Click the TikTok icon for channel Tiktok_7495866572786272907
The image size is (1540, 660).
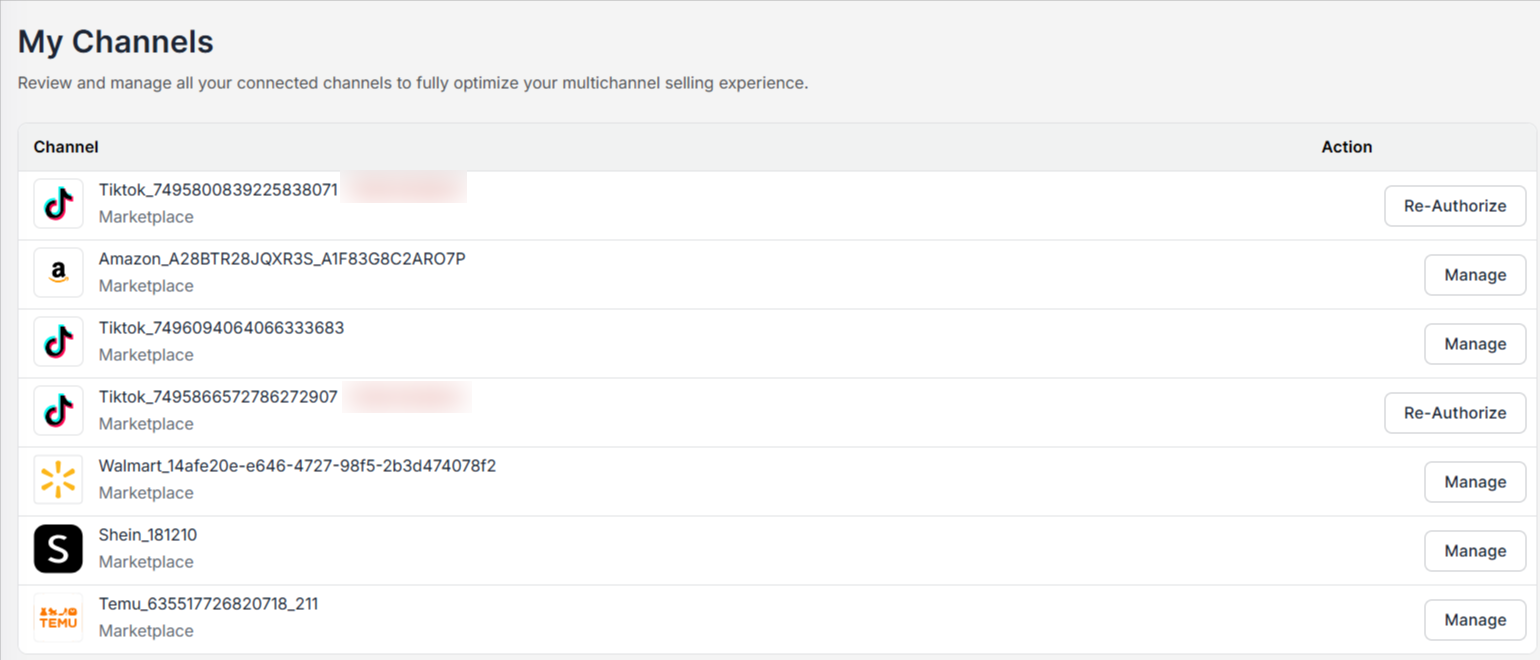click(58, 411)
